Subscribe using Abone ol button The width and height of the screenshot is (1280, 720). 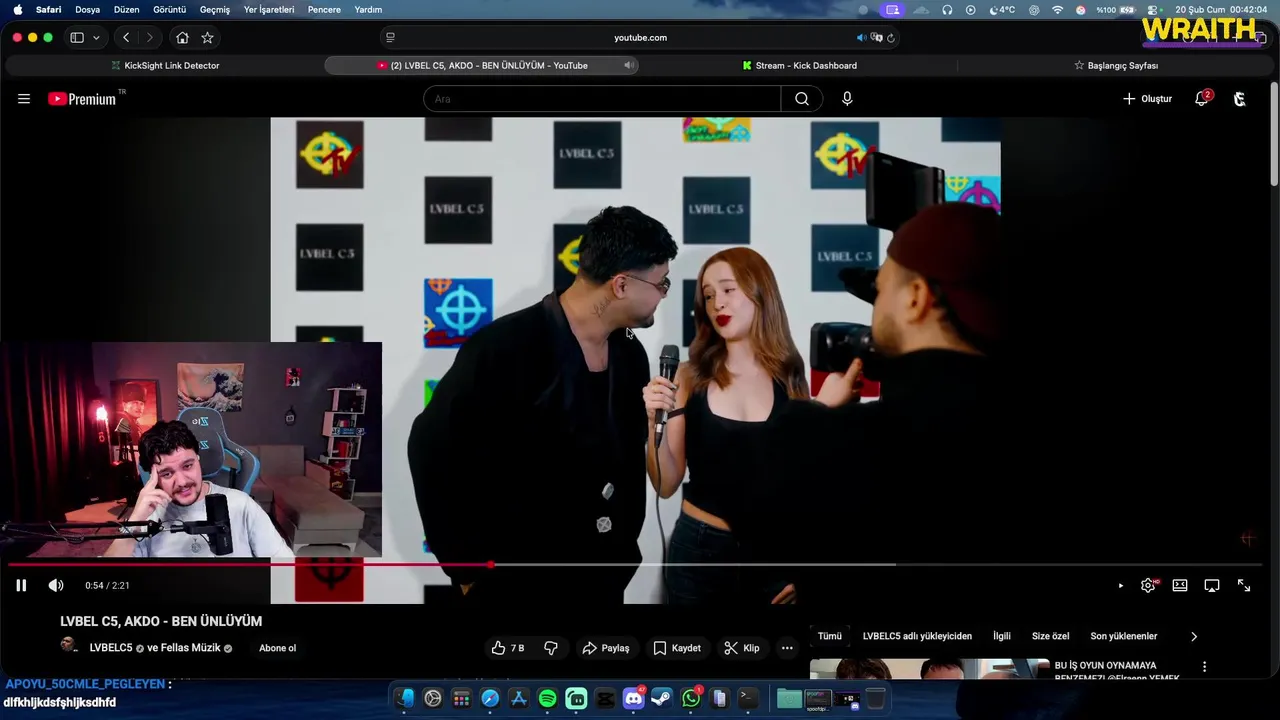pos(278,648)
